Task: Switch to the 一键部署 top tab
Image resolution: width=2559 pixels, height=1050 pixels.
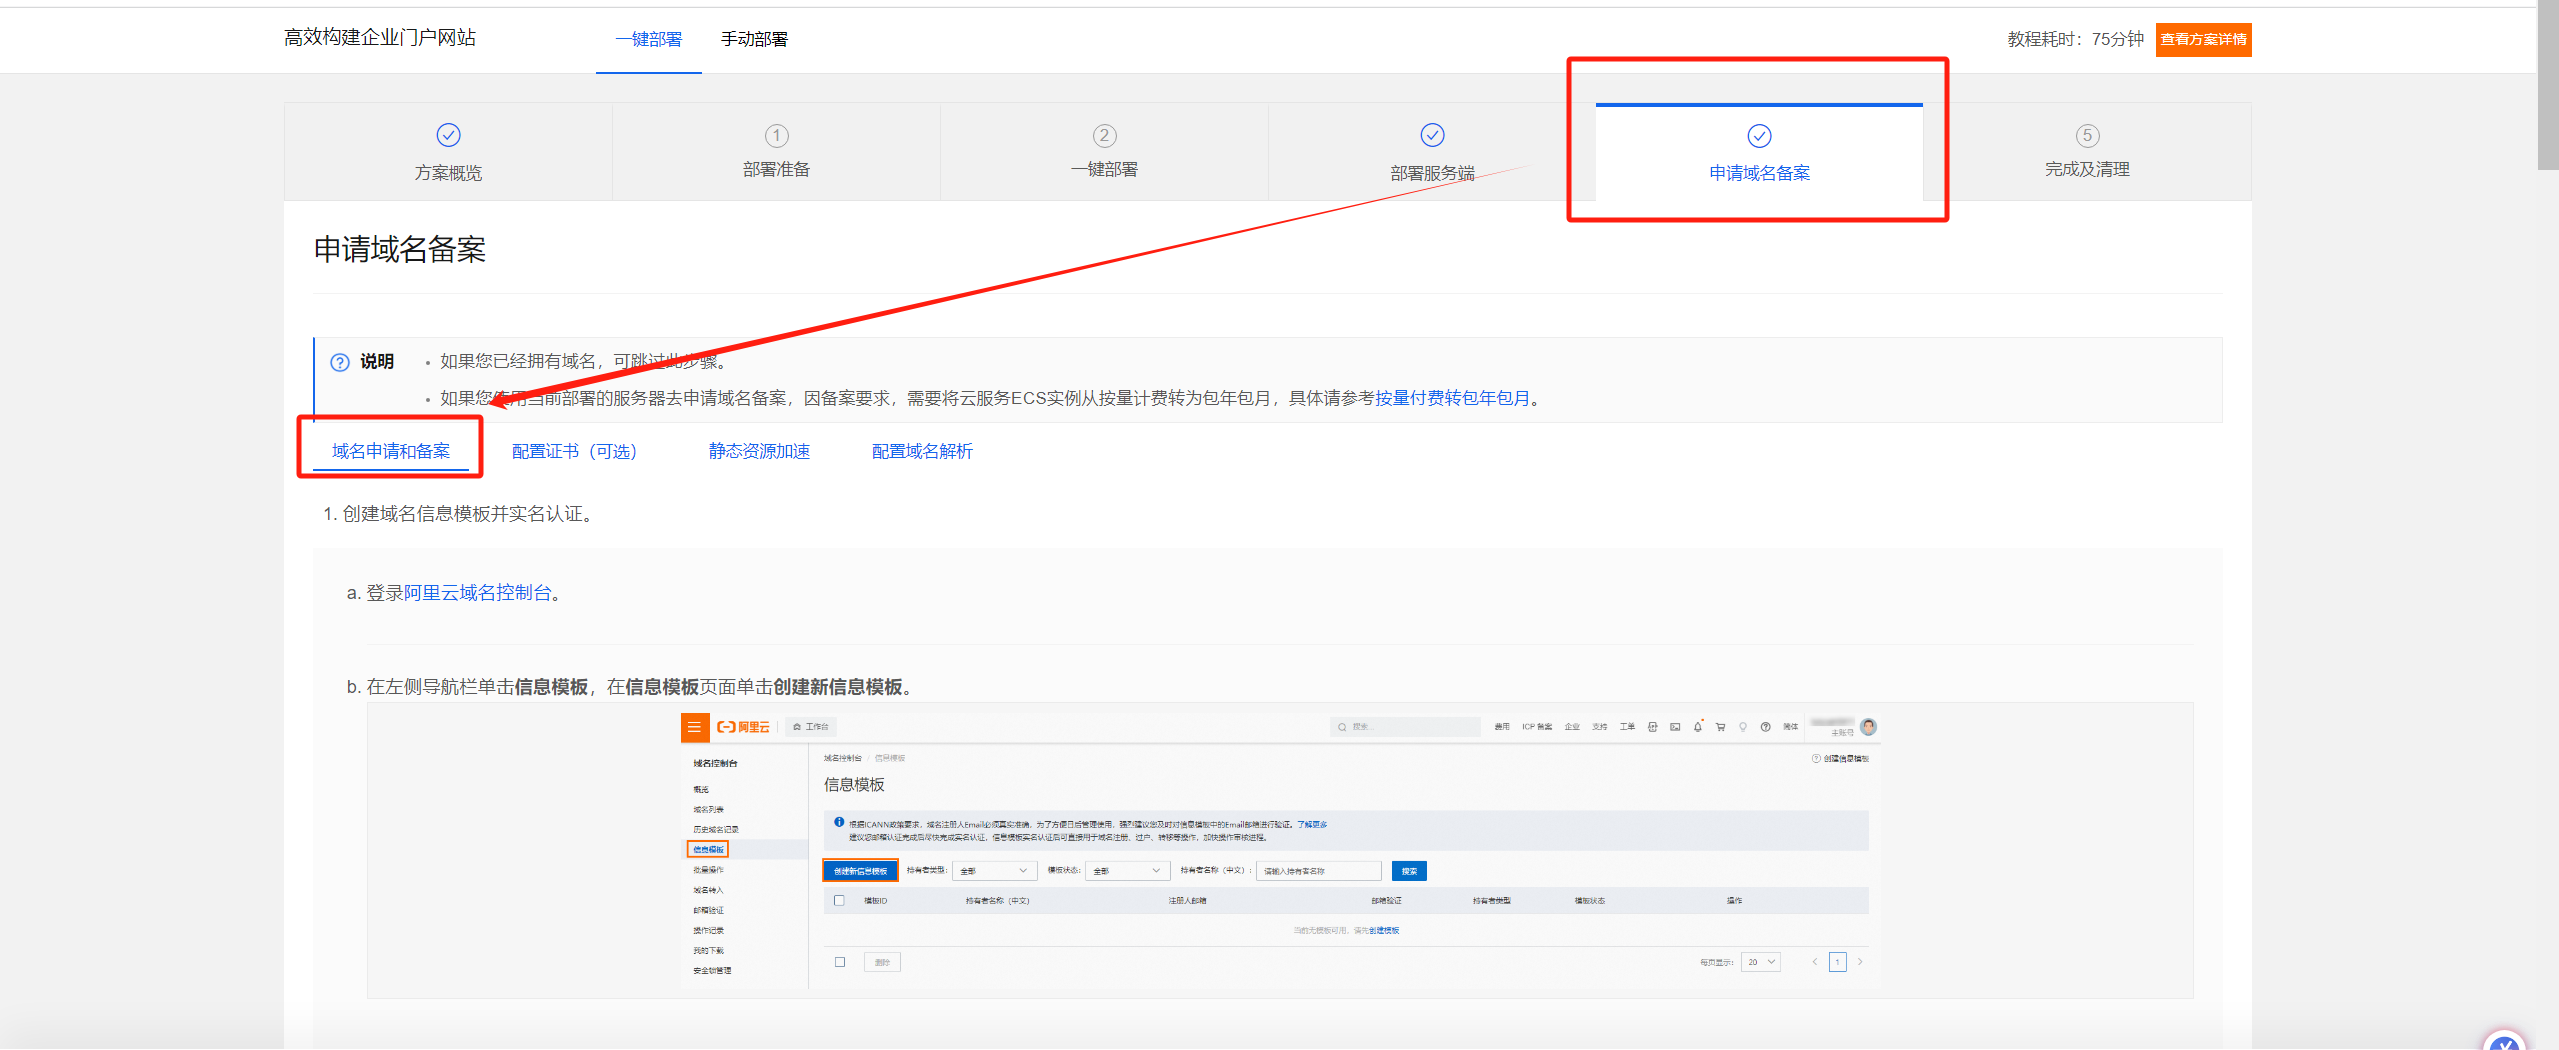Action: click(648, 39)
